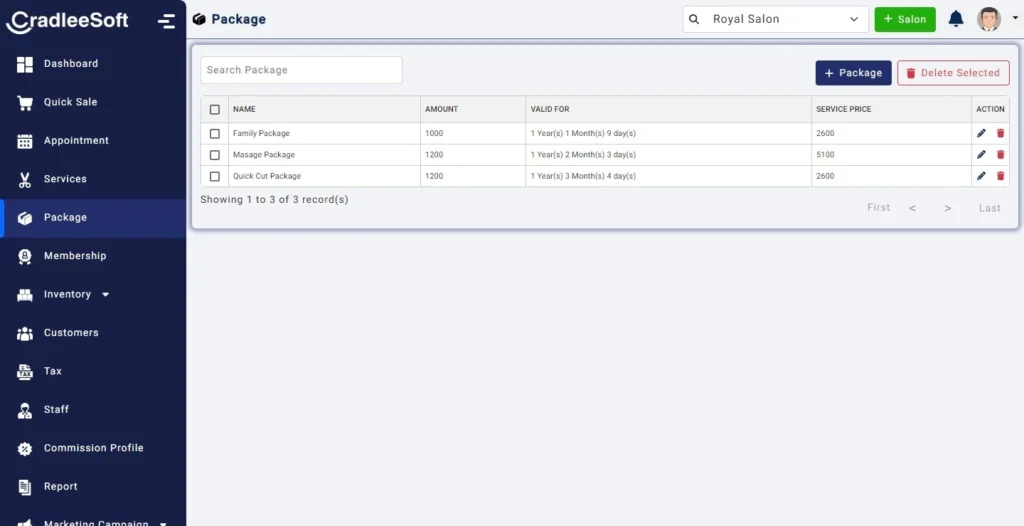The image size is (1024, 526).
Task: Focus the Search Package field
Action: [301, 70]
